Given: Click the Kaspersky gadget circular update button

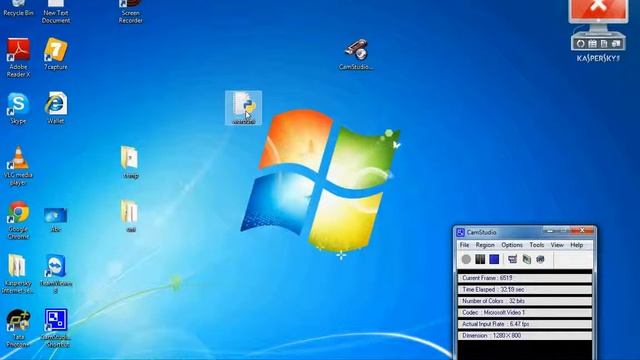Looking at the screenshot, I should (x=581, y=44).
